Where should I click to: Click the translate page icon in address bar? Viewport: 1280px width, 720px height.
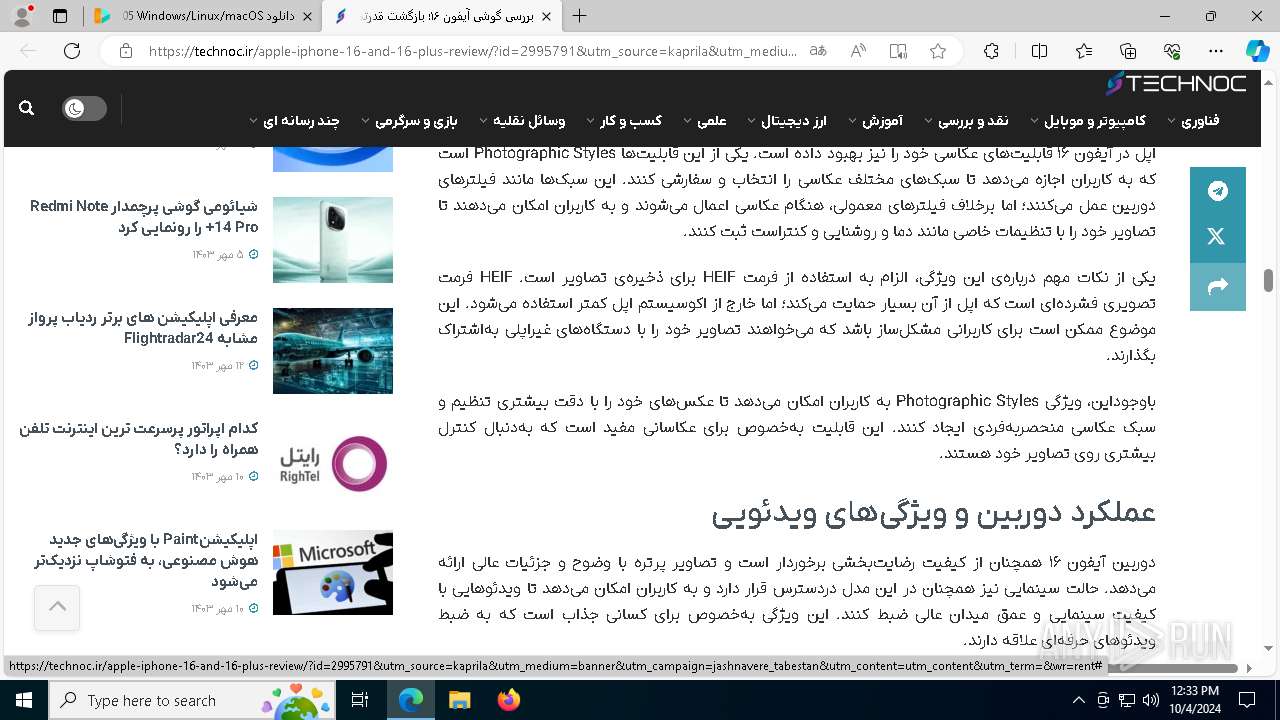click(818, 51)
